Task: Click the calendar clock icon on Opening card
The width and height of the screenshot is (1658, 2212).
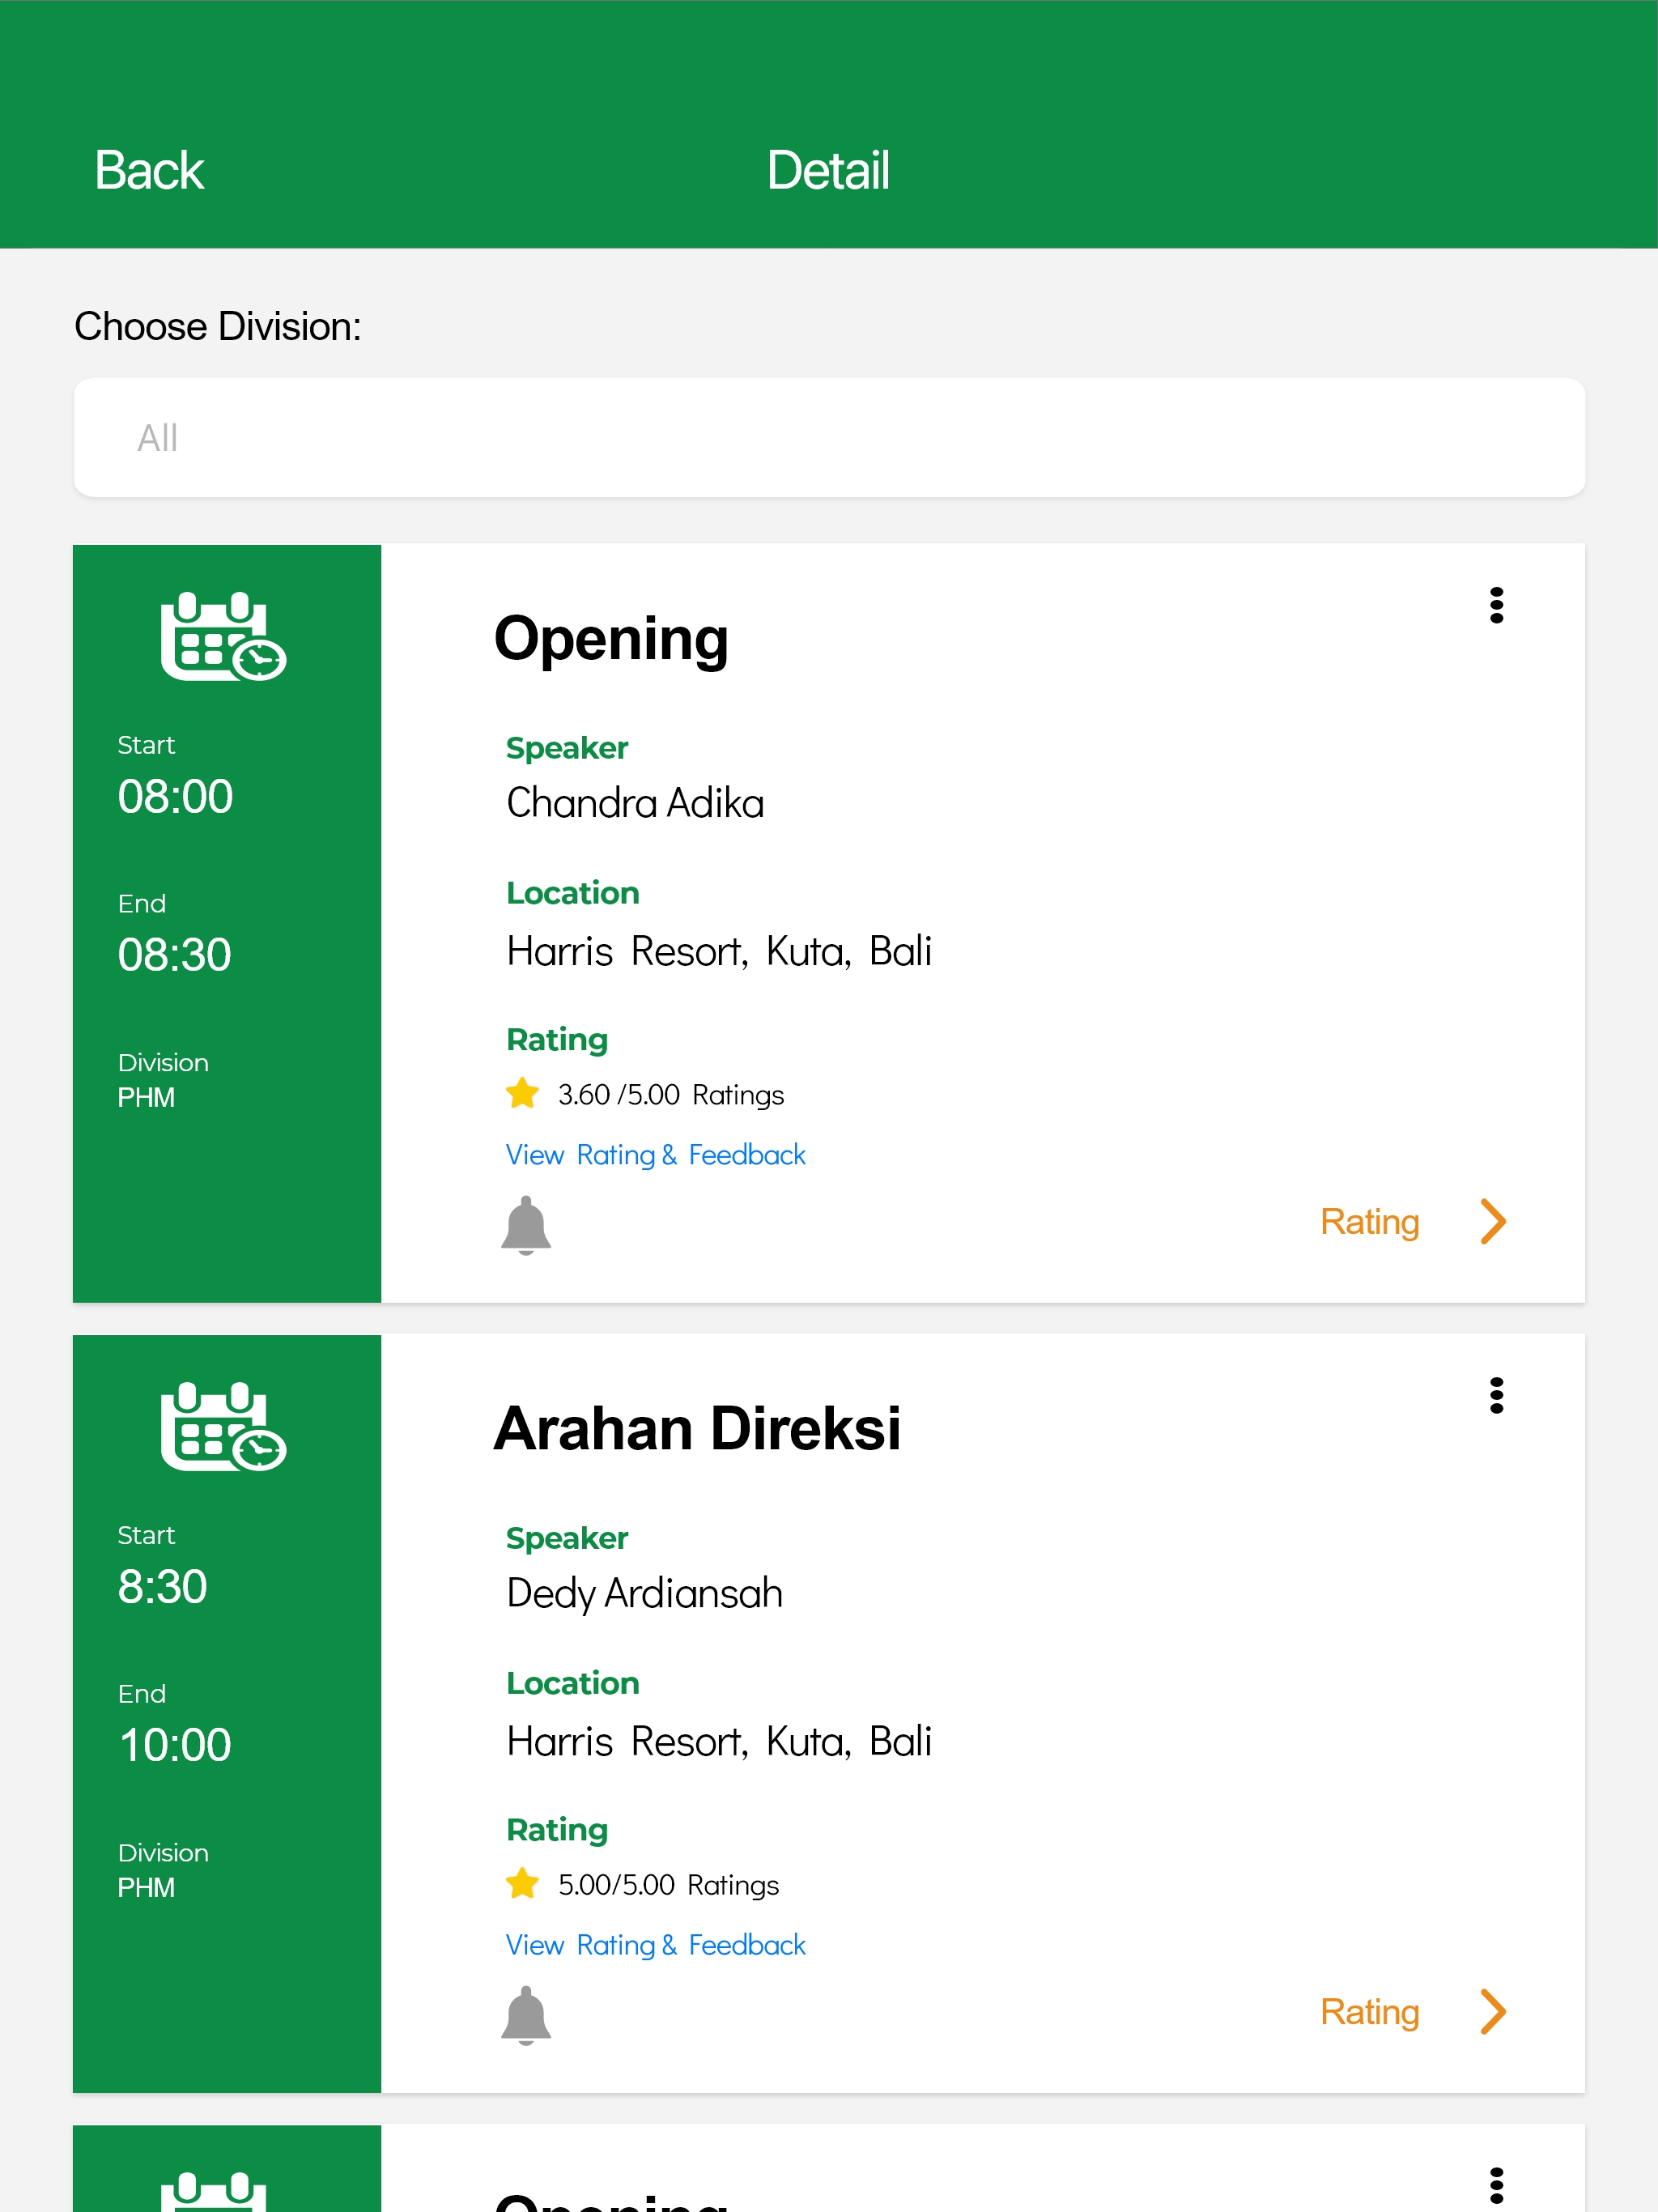Action: pyautogui.click(x=224, y=636)
